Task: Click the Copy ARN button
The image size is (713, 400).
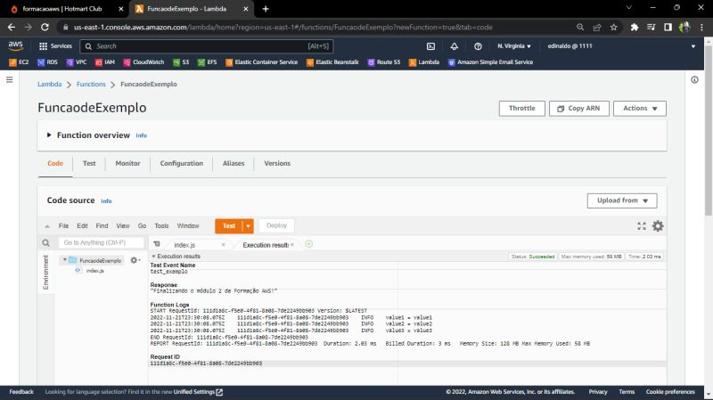Action: (x=579, y=108)
